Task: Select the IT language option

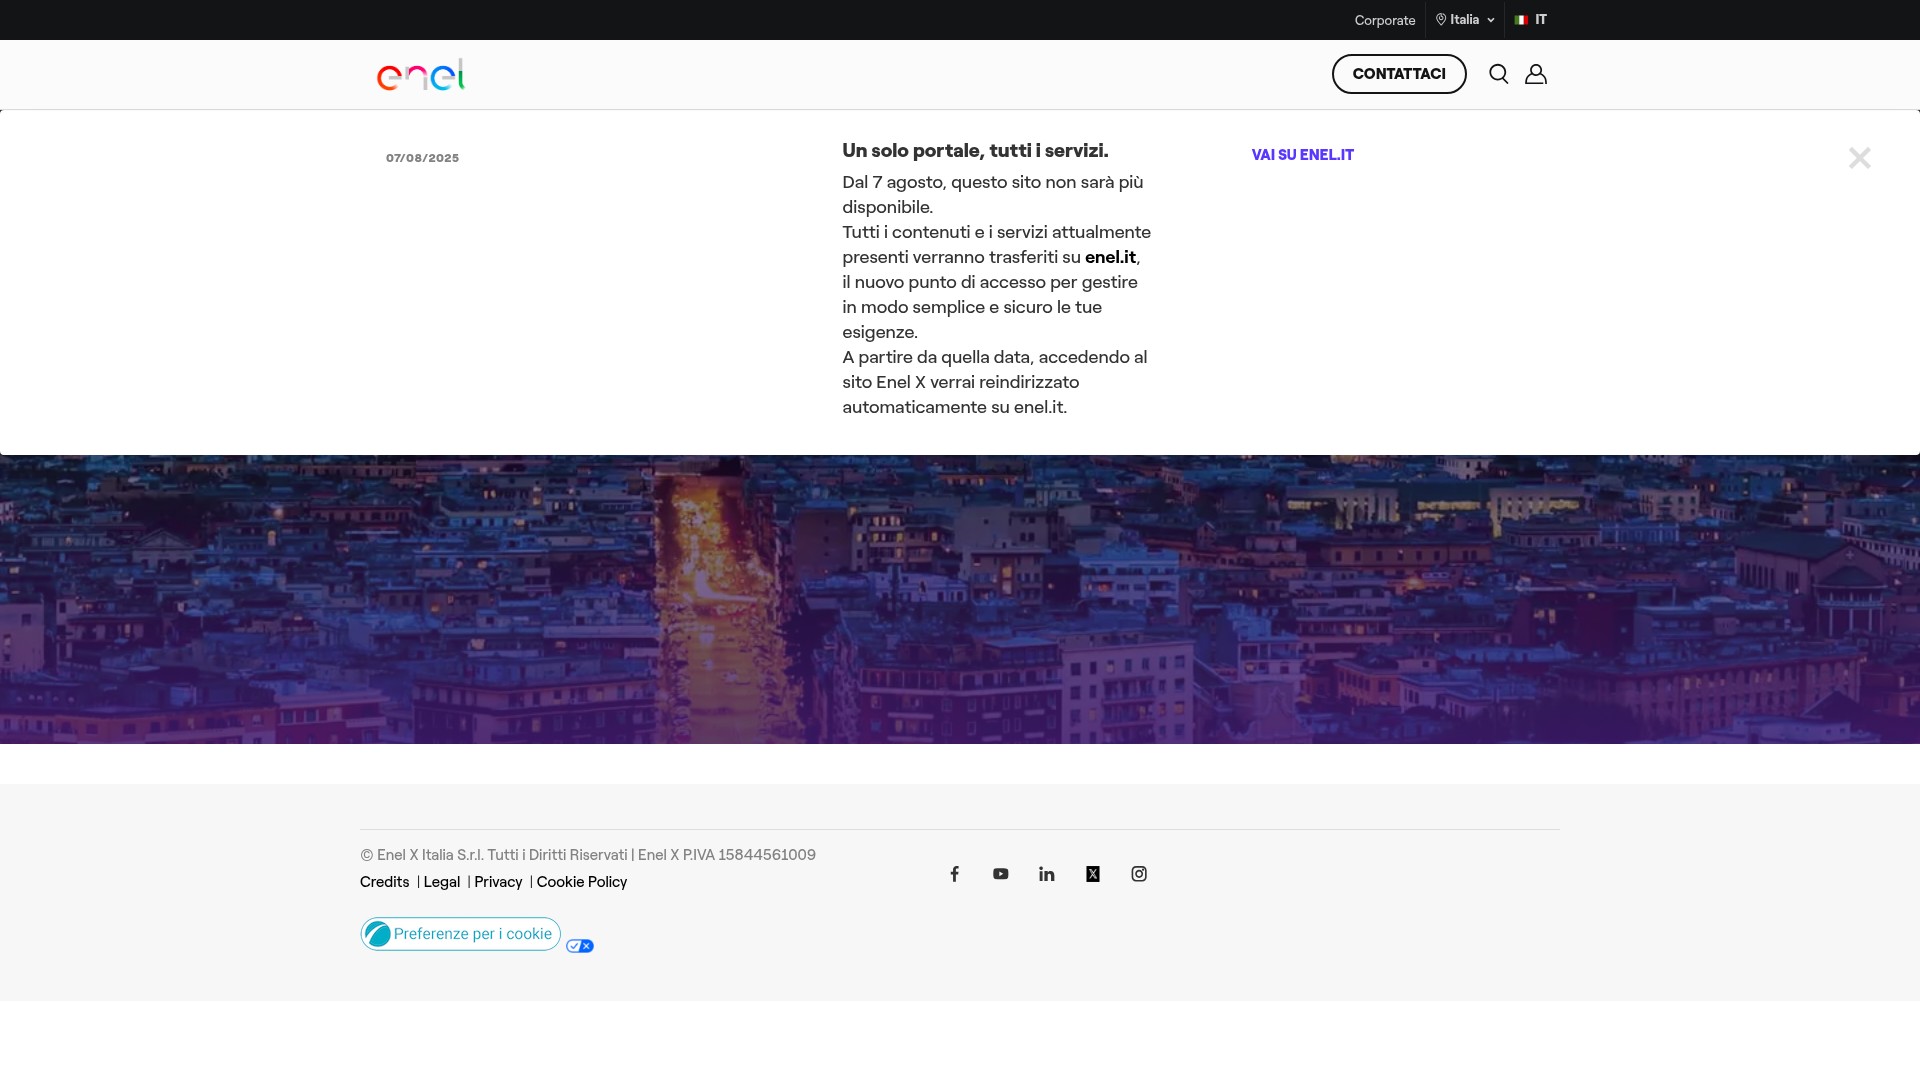Action: pyautogui.click(x=1531, y=20)
